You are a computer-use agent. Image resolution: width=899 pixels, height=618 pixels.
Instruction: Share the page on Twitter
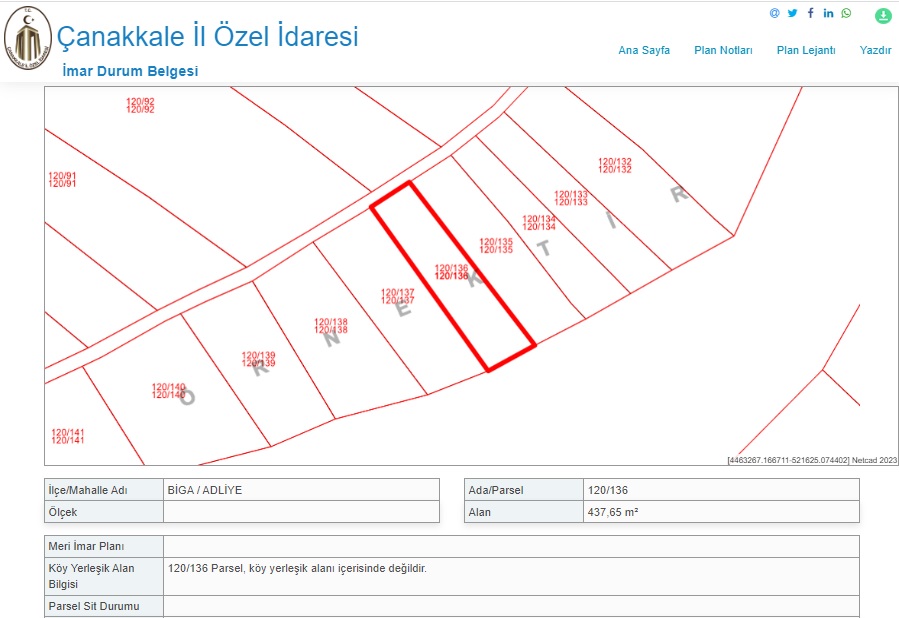[792, 13]
